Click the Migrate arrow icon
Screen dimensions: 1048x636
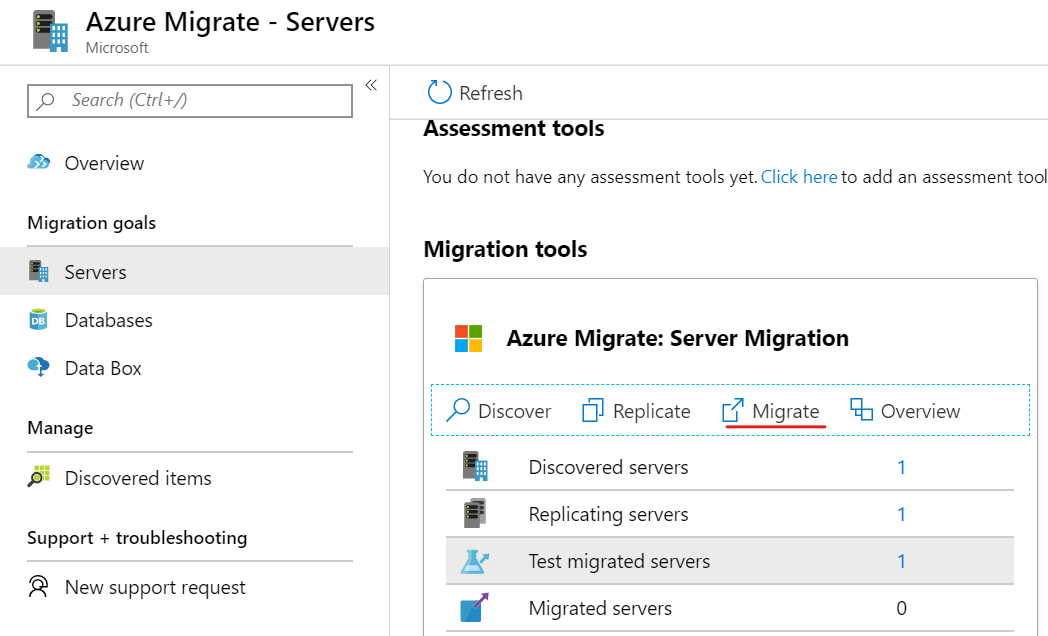tap(733, 410)
